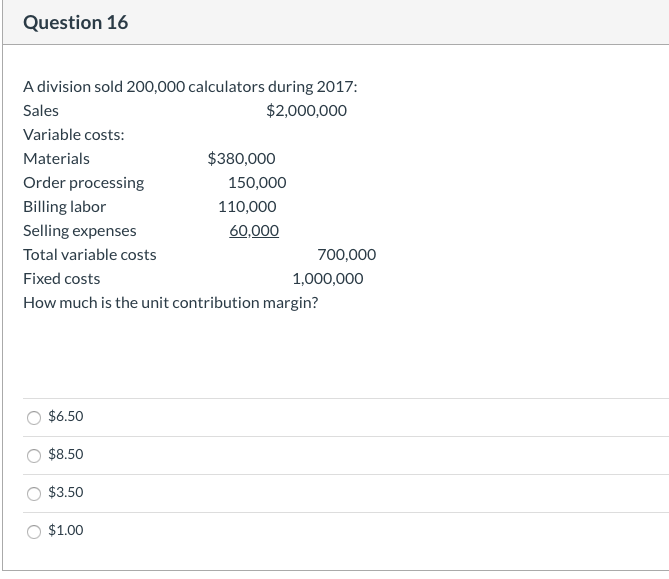Viewport: 669px width, 579px height.
Task: Click the Question 16 heading
Action: tap(76, 23)
